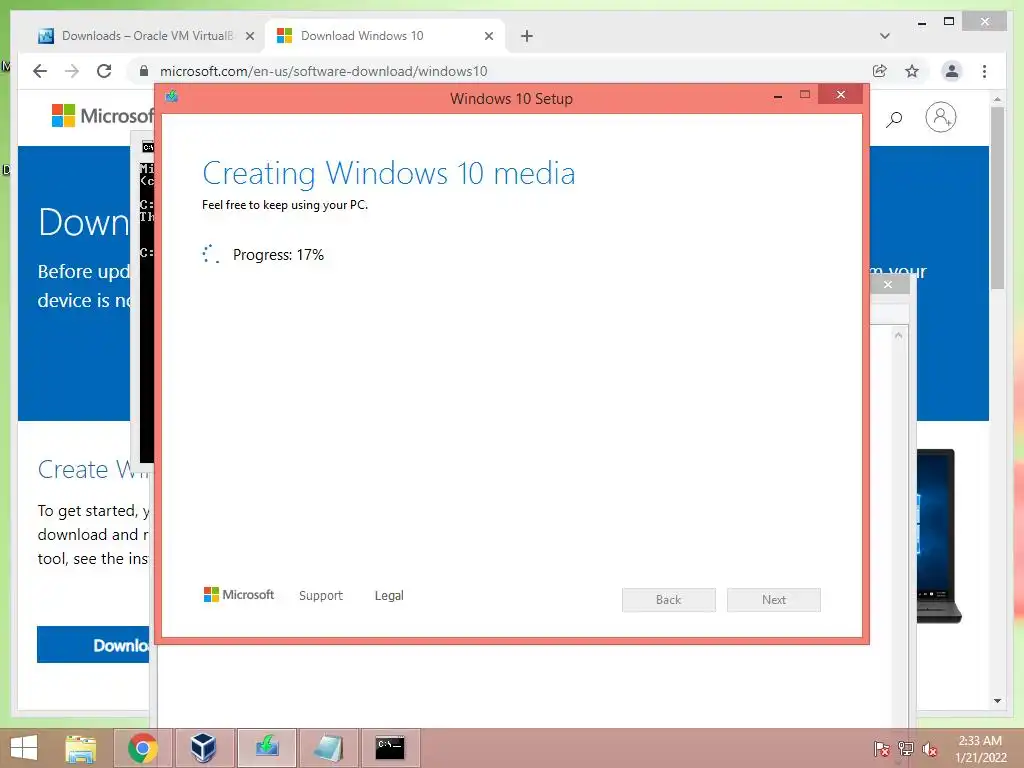Close the Download Windows 10 tab
Screen dimensions: 1024x768
click(x=488, y=36)
